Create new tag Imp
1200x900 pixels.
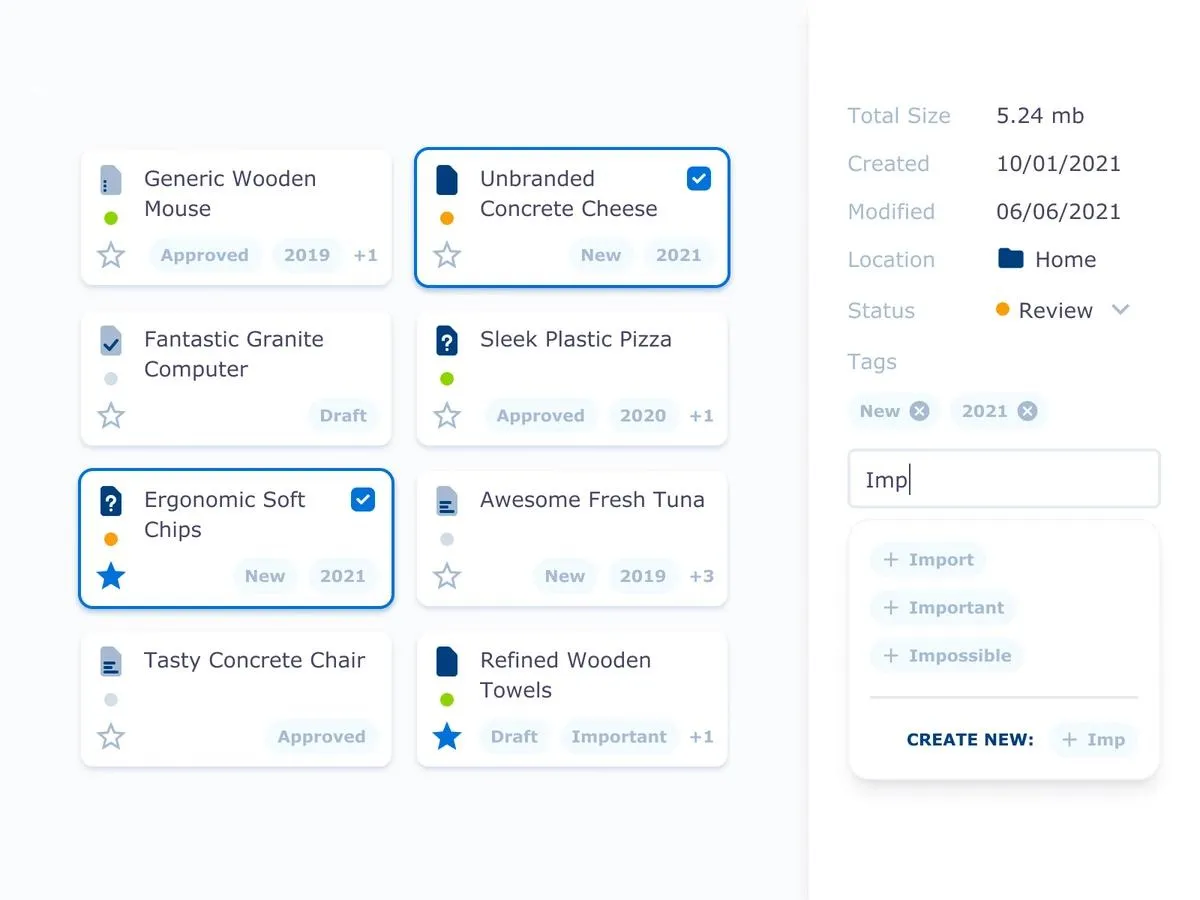pos(1093,740)
